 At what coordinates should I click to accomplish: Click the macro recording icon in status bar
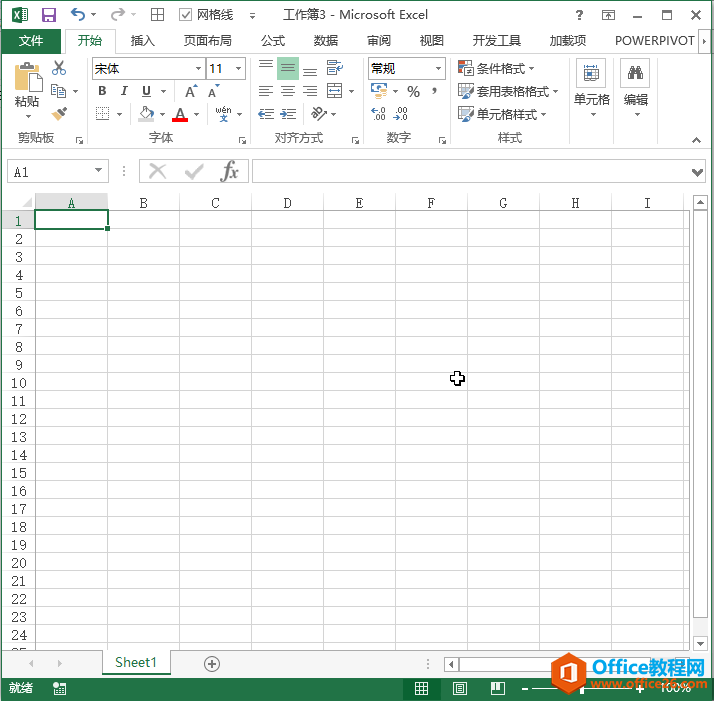coord(59,688)
